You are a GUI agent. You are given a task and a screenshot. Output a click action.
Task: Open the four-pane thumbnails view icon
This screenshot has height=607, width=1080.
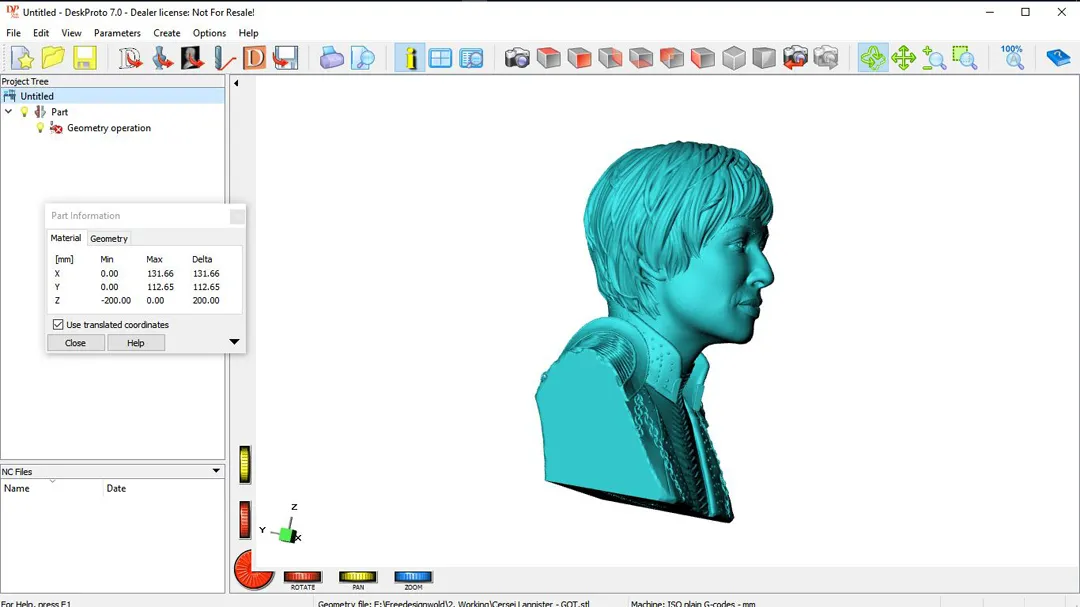(x=440, y=58)
